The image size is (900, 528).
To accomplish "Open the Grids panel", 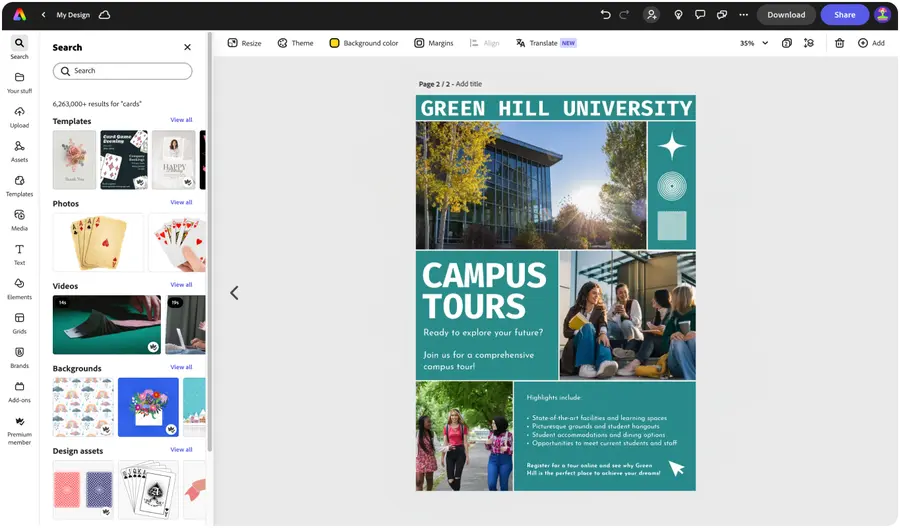I will click(x=20, y=324).
